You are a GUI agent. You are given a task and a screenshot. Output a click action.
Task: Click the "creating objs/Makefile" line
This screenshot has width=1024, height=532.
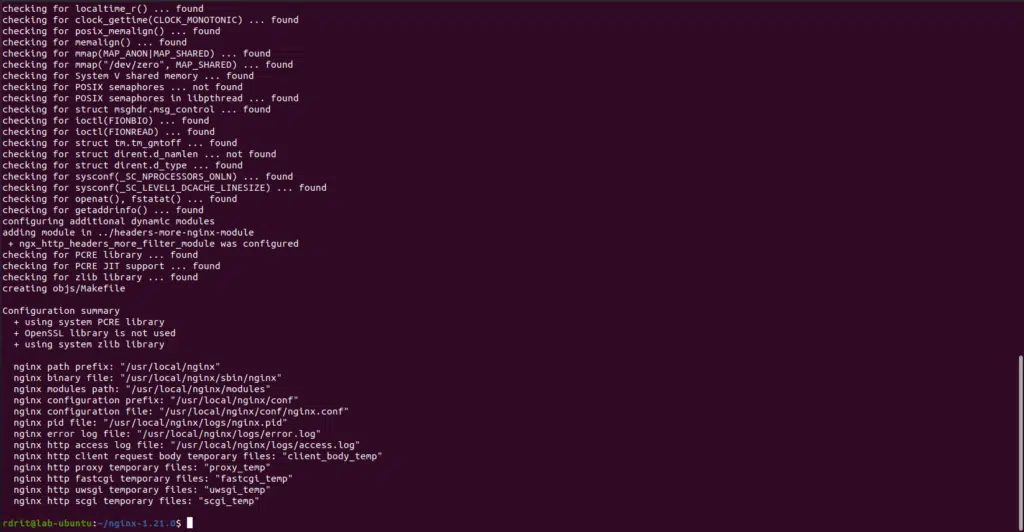(x=63, y=289)
